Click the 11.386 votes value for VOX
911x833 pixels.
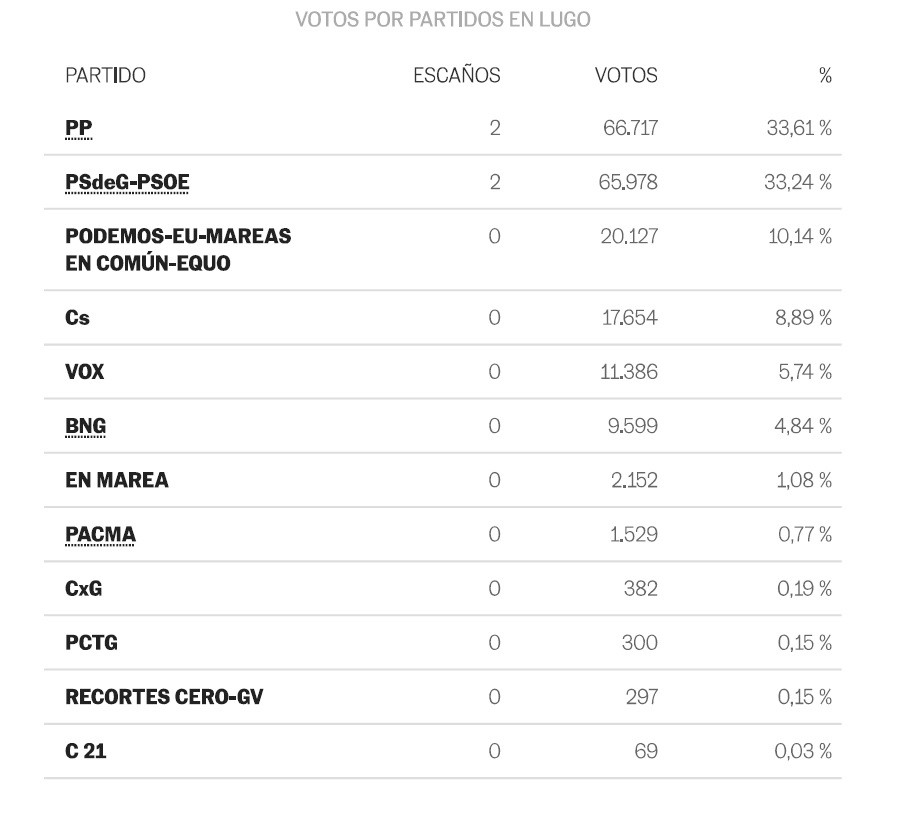pyautogui.click(x=629, y=372)
